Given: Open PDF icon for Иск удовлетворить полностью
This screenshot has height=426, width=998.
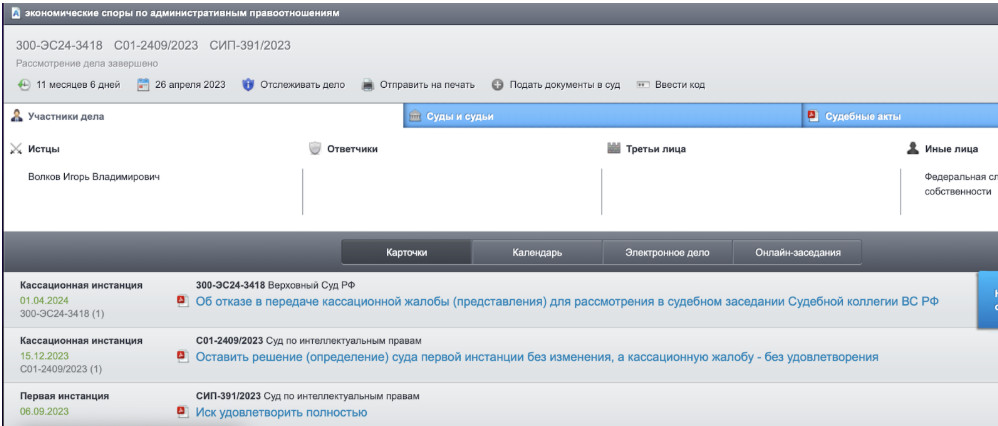Looking at the screenshot, I should click(x=183, y=413).
